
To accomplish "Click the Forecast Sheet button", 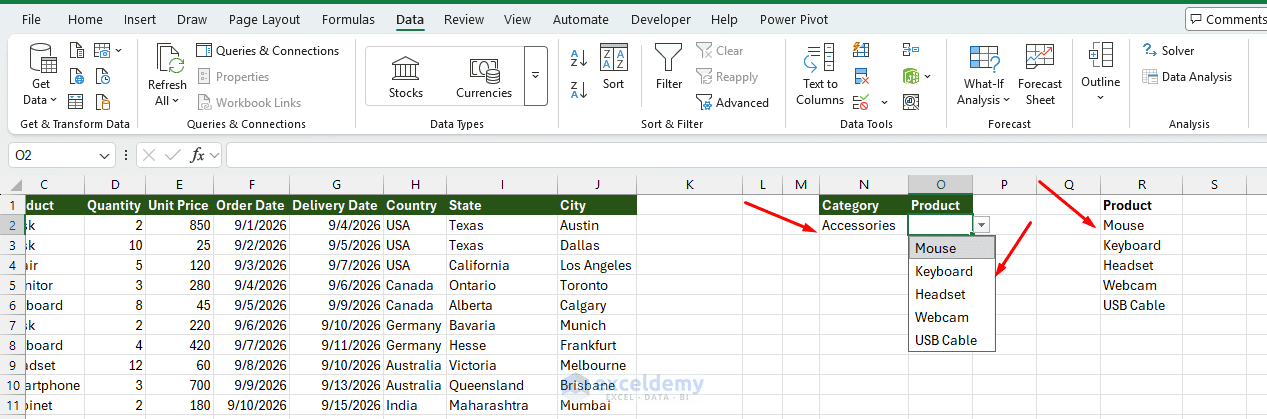I will pos(1040,75).
